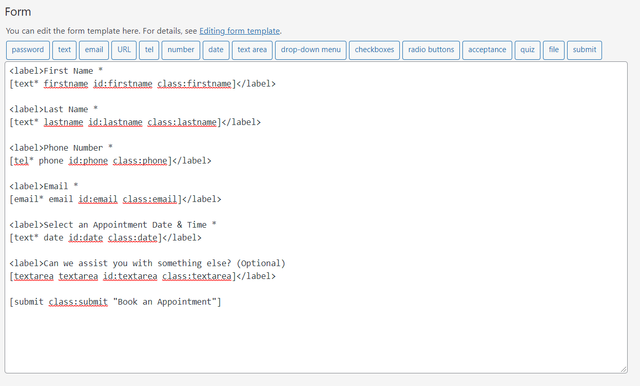
Task: Insert a drop-down menu tag
Action: (x=311, y=50)
